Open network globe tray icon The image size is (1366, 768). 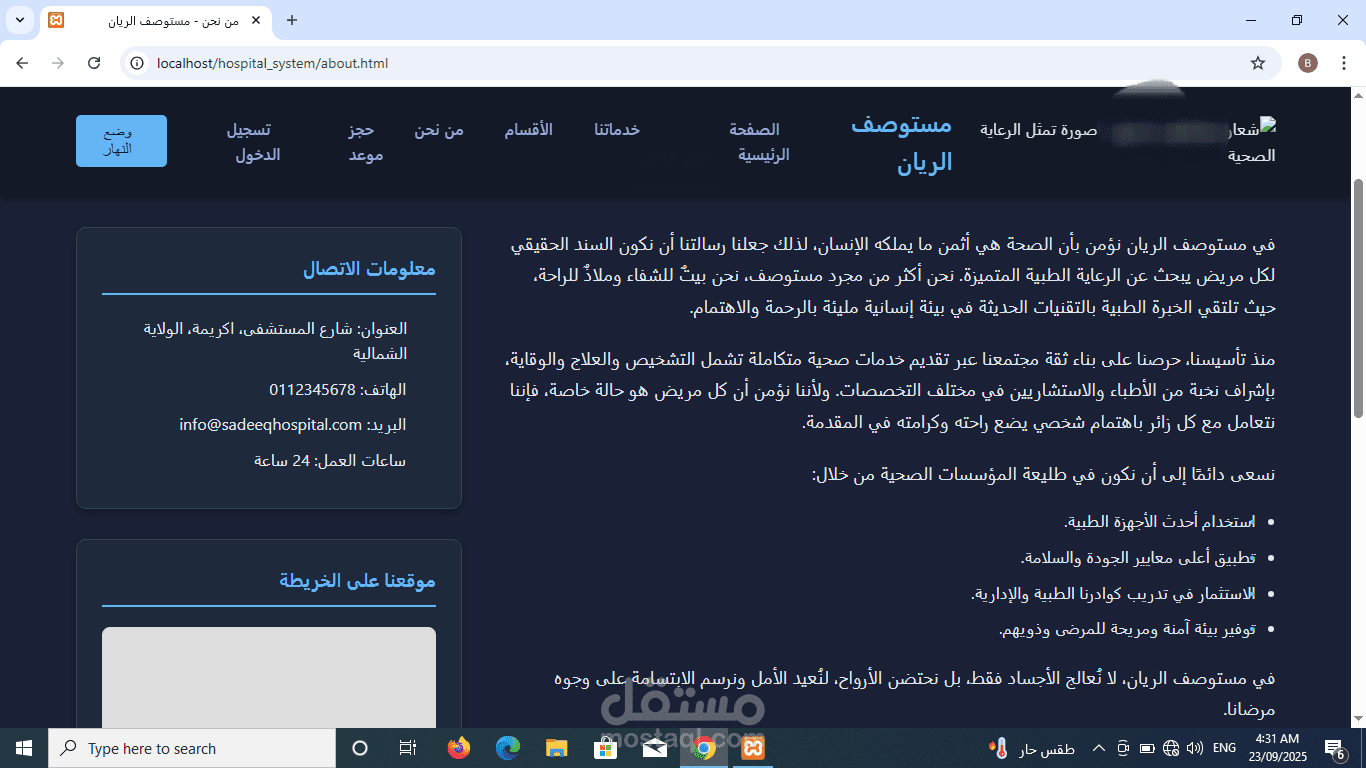pos(1170,748)
